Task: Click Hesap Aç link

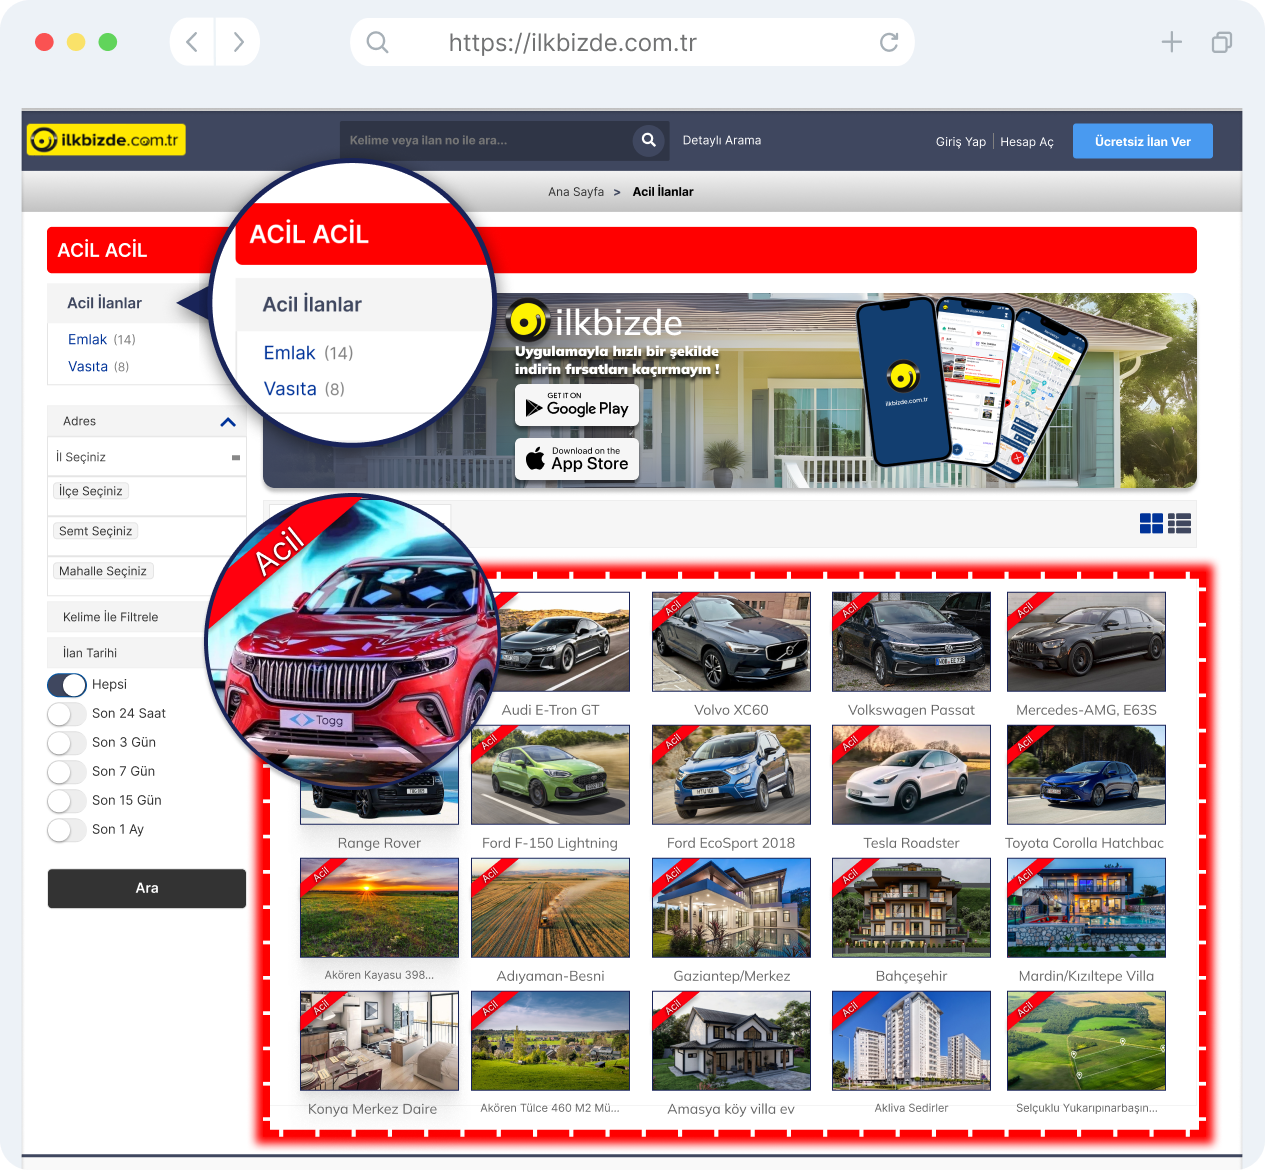Action: click(1027, 142)
